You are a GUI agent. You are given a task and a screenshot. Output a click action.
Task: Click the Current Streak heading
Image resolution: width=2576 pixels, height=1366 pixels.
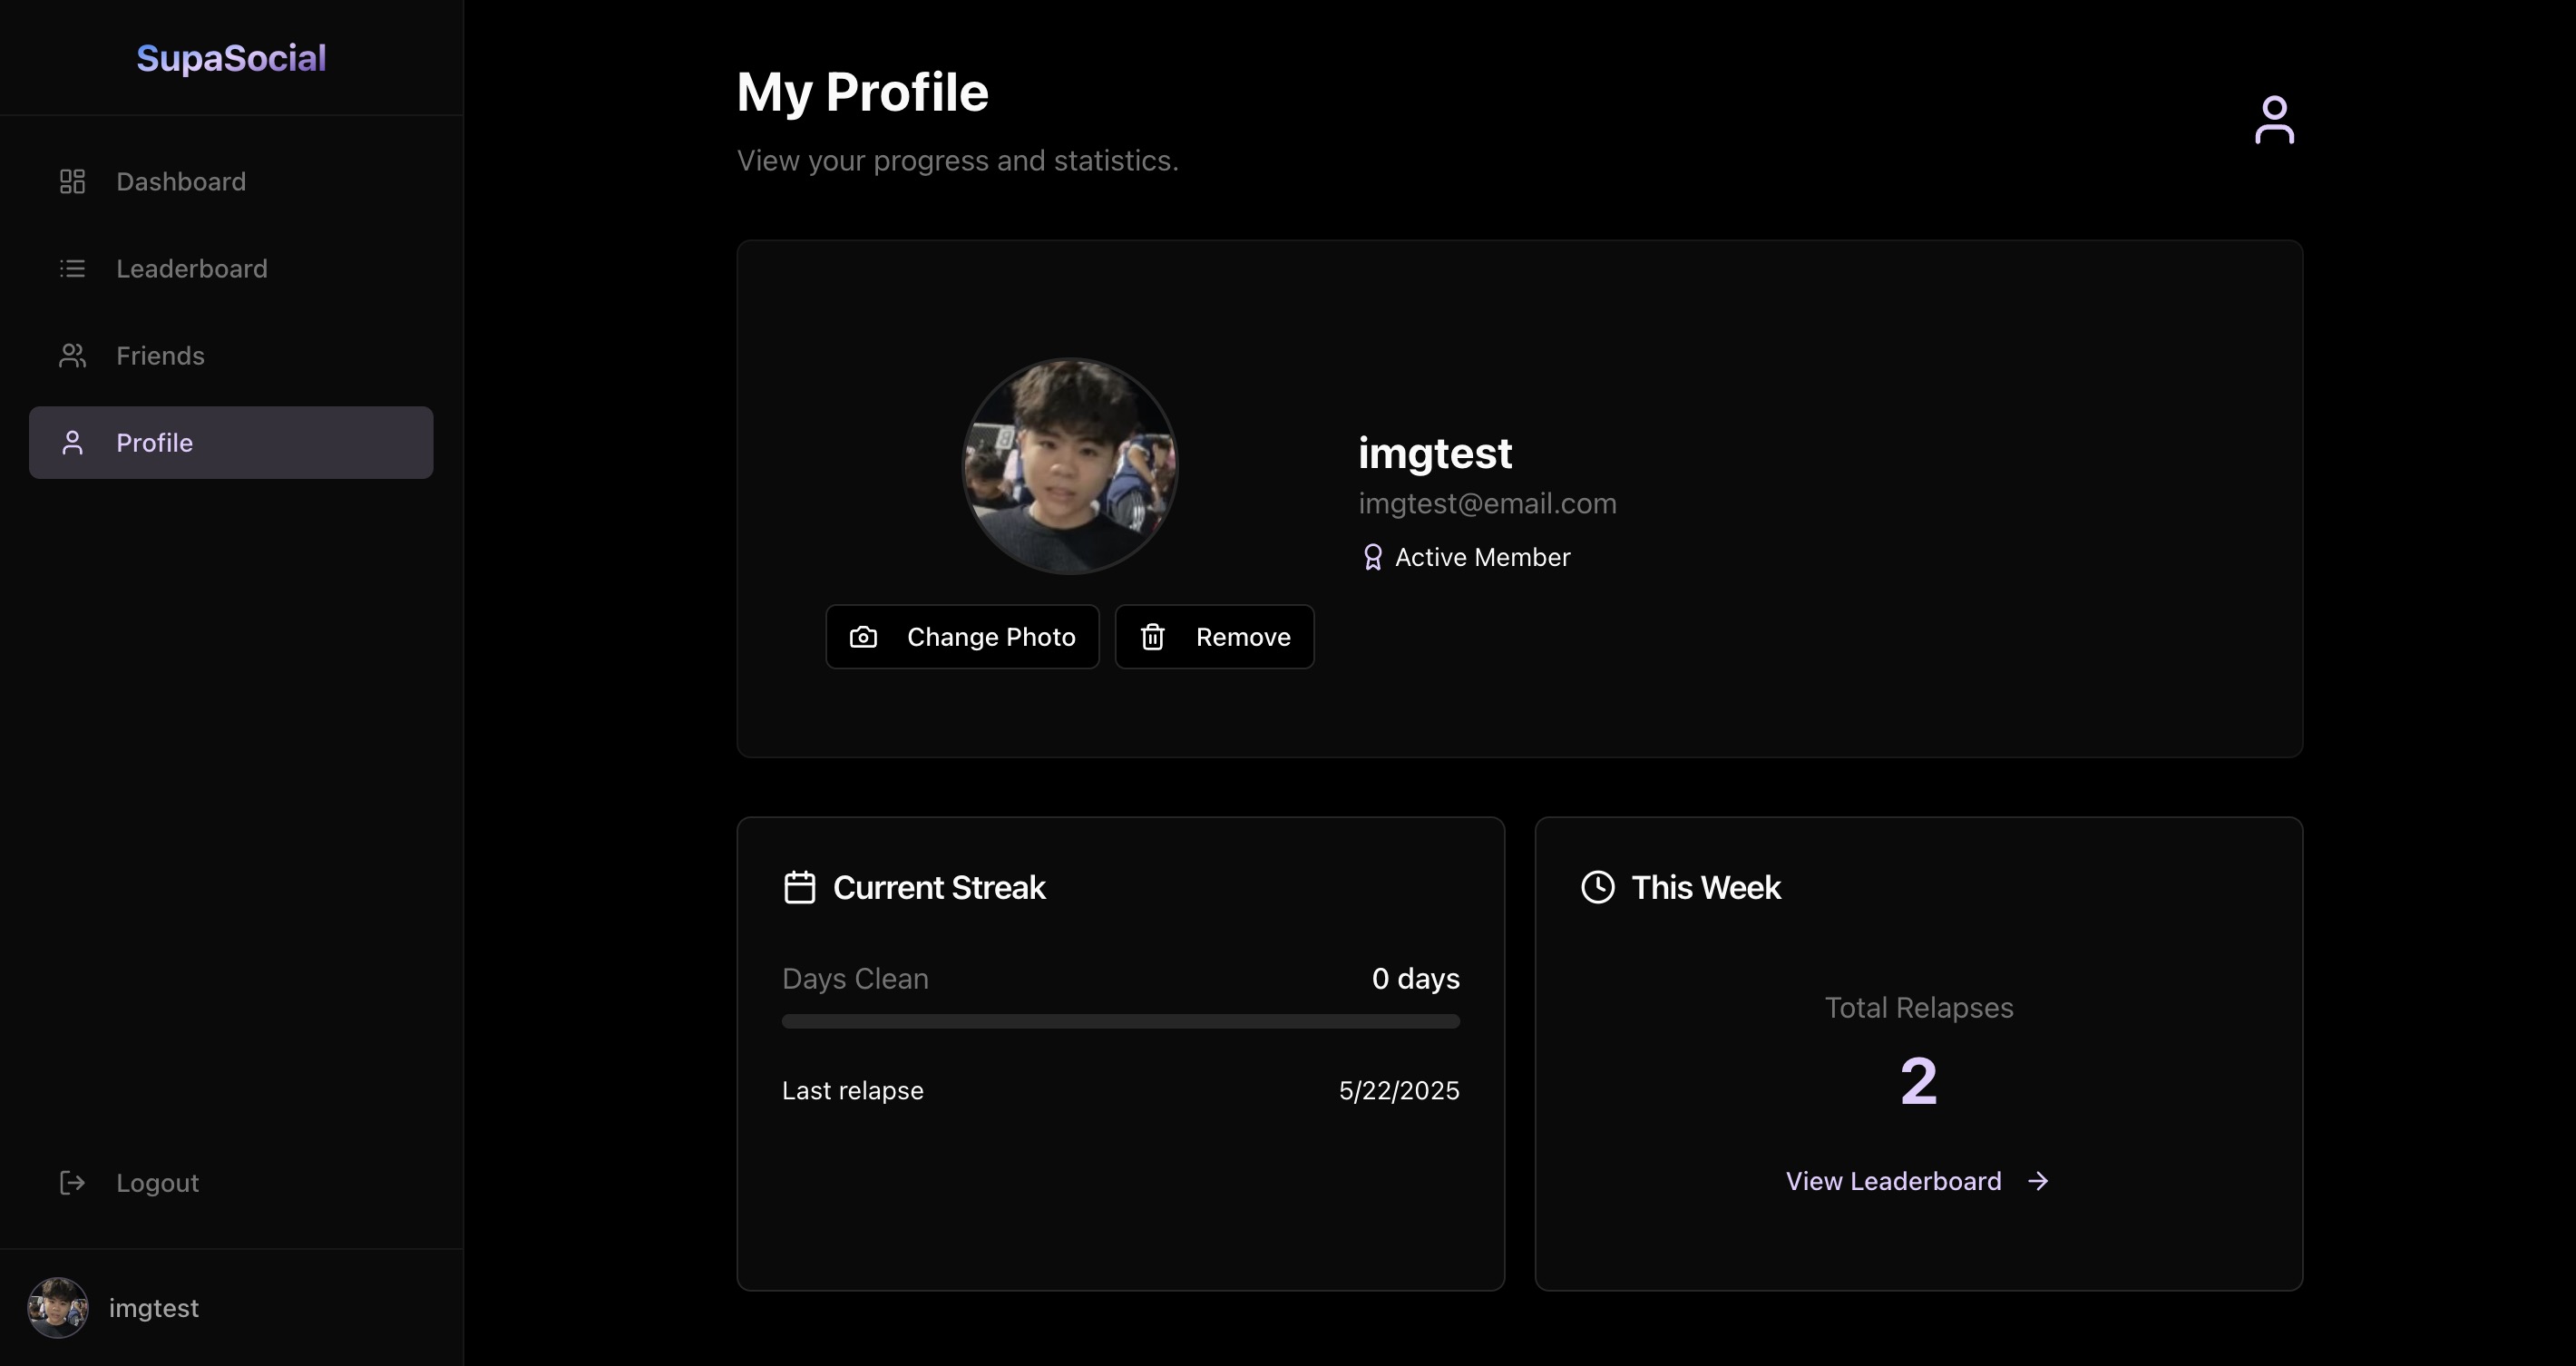(x=939, y=887)
